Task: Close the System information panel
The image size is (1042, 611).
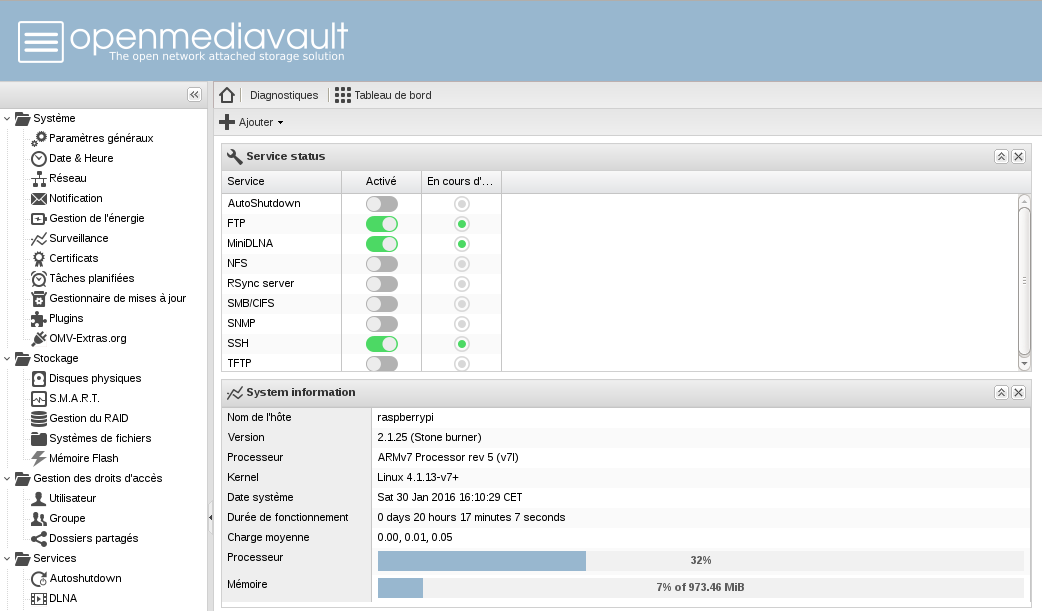Action: pyautogui.click(x=1018, y=392)
